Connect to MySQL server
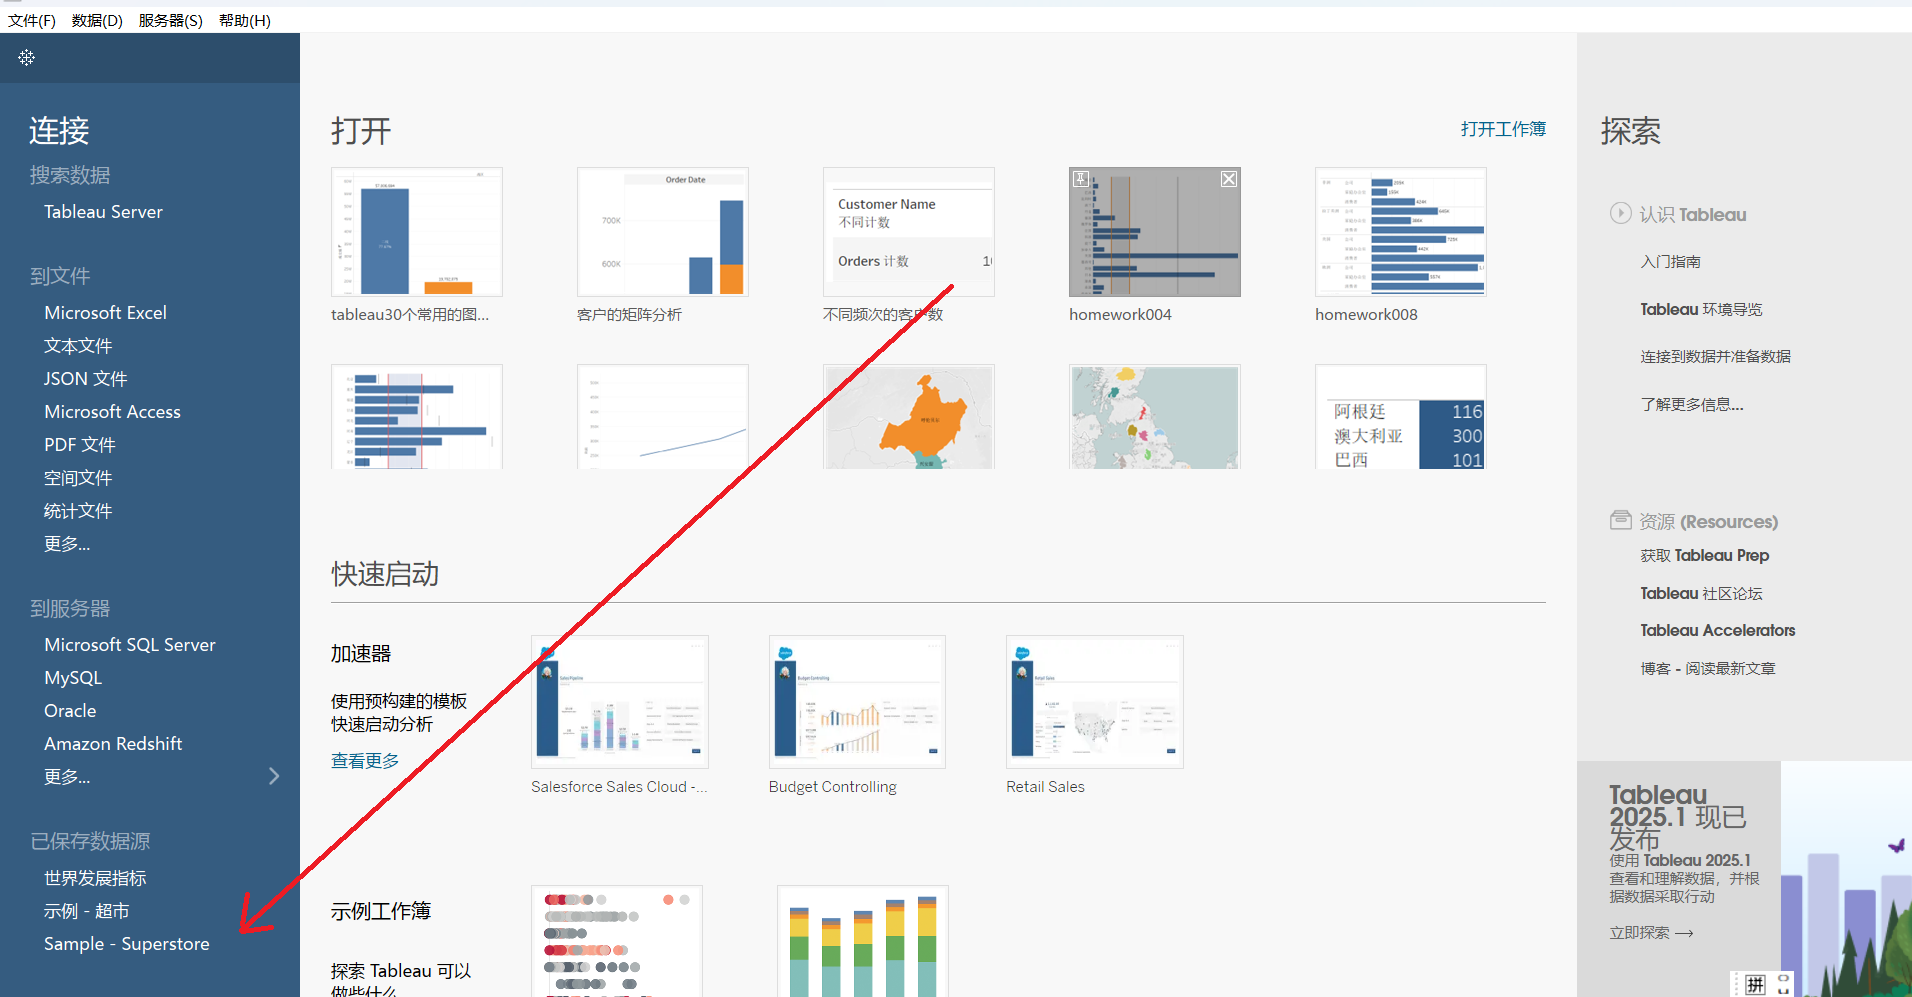This screenshot has height=997, width=1912. point(73,678)
